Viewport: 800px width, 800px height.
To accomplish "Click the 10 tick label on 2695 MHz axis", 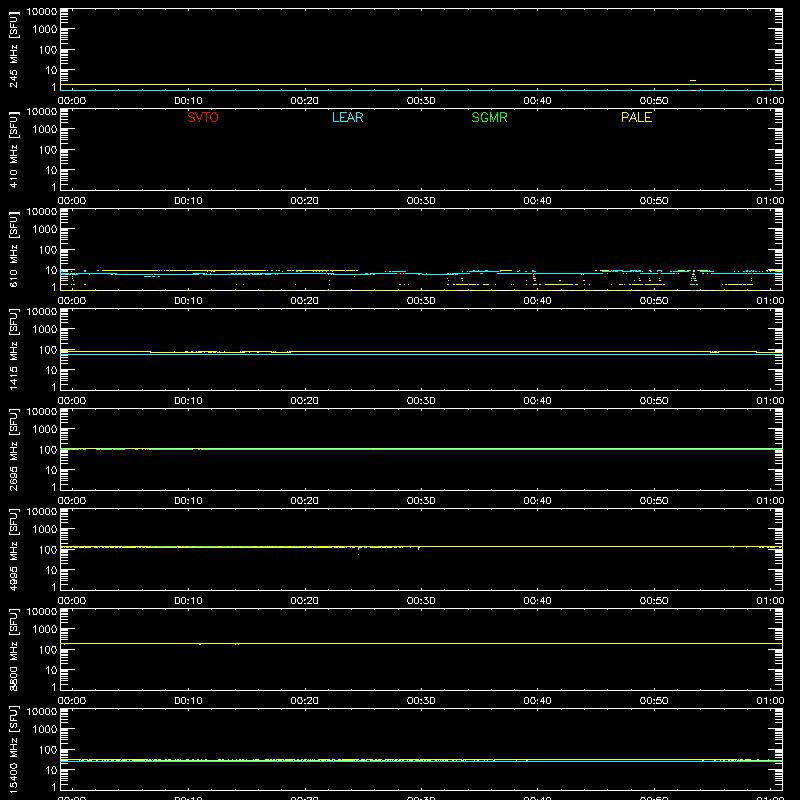I will coord(51,470).
